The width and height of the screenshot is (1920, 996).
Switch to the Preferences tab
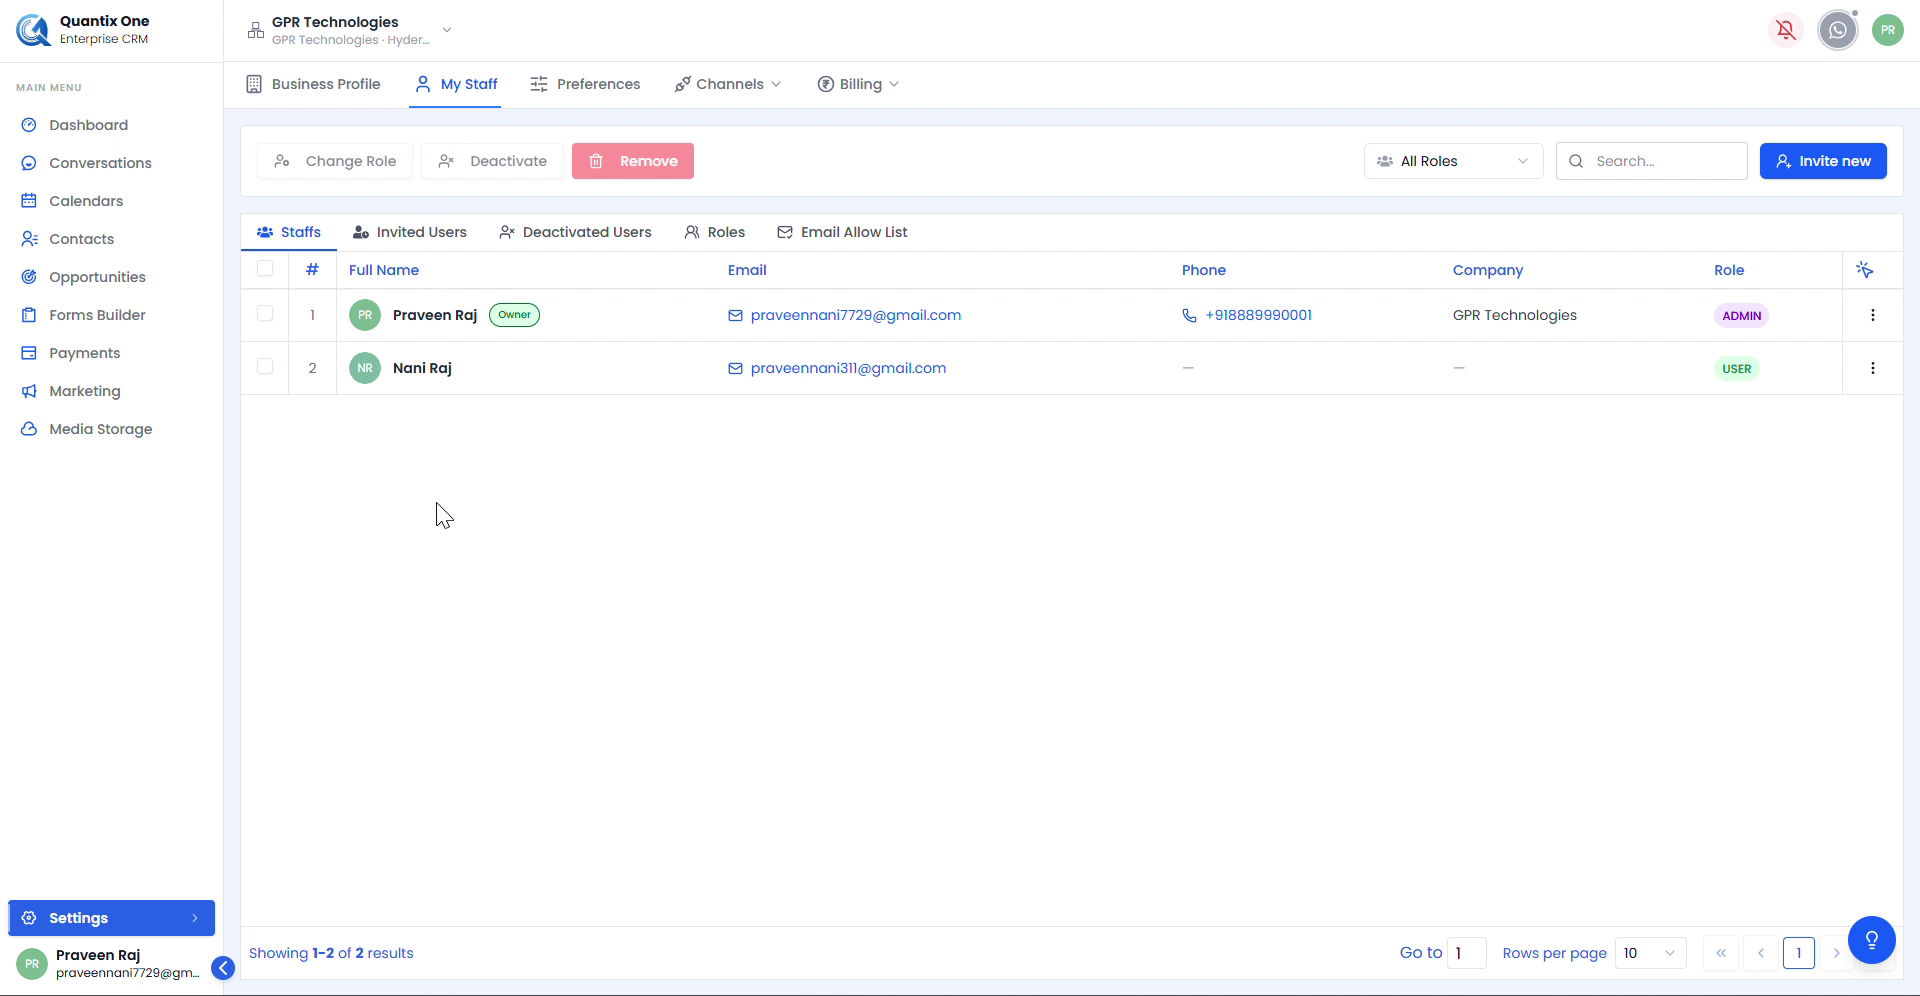tap(585, 84)
